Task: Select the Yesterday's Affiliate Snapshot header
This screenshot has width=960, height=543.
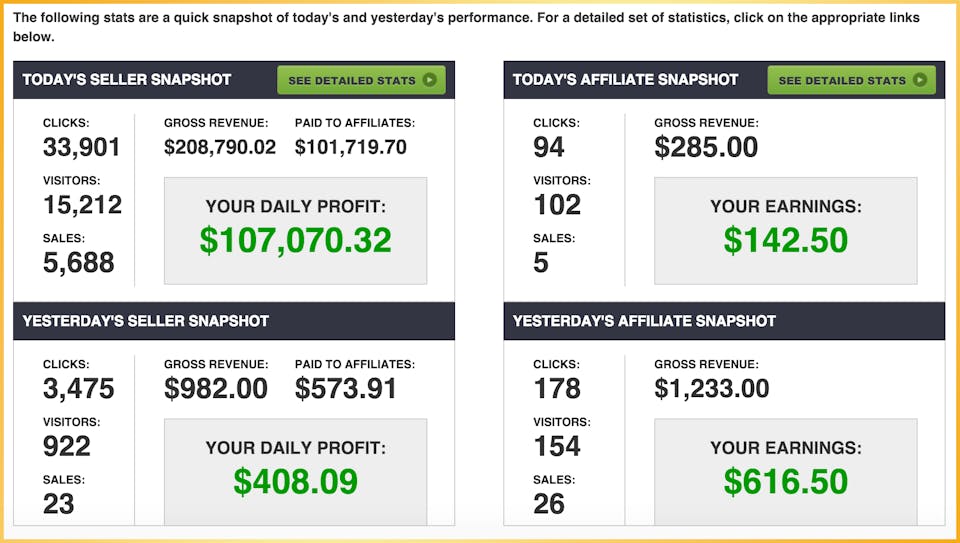Action: point(645,321)
